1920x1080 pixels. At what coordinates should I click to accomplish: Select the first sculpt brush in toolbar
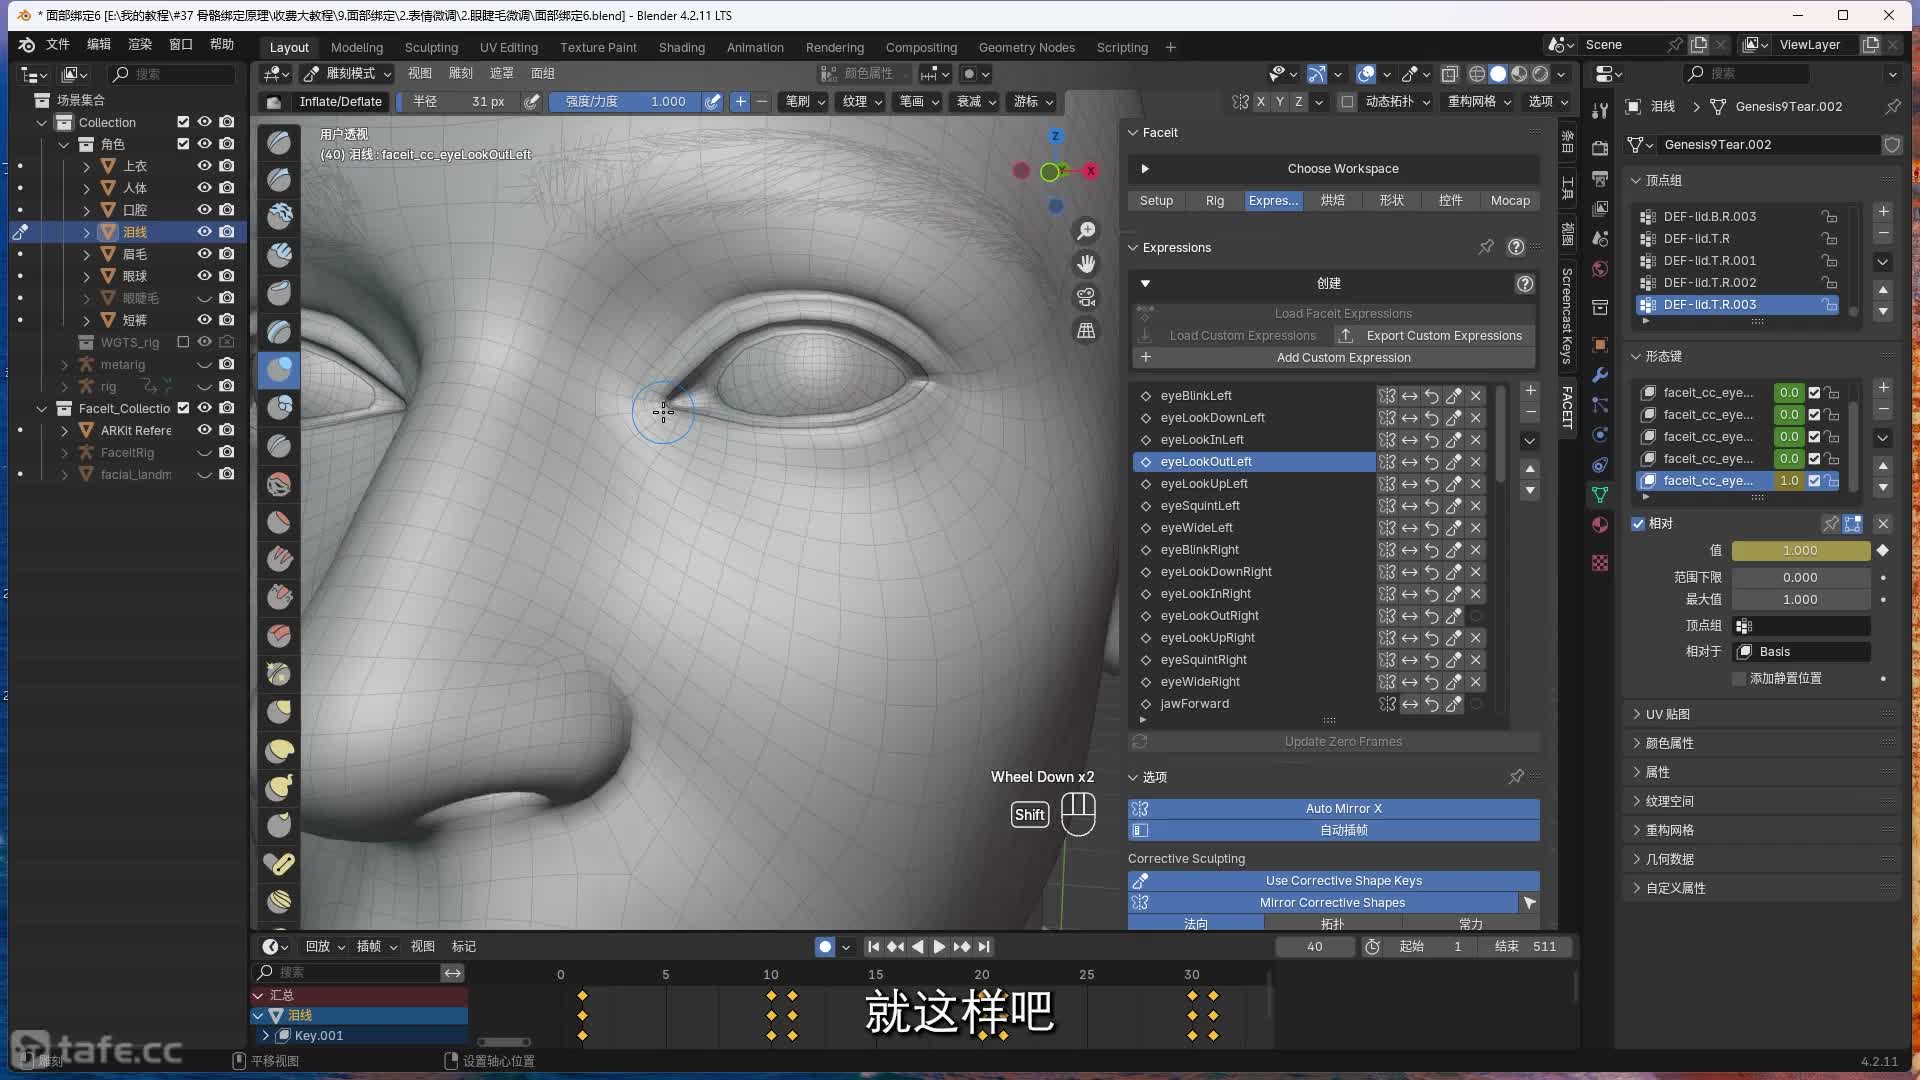(279, 143)
